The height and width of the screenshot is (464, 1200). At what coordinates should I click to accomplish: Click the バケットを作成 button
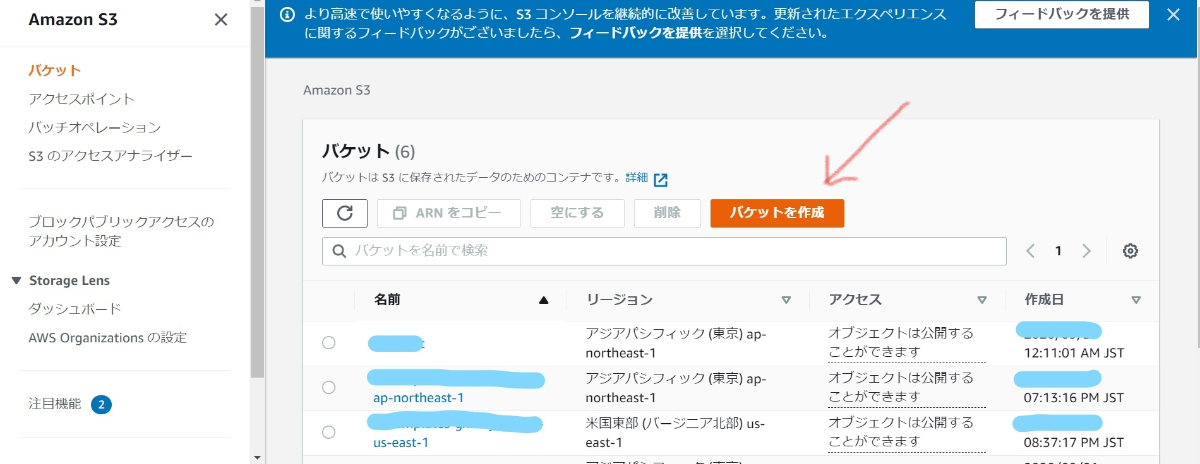coord(777,213)
